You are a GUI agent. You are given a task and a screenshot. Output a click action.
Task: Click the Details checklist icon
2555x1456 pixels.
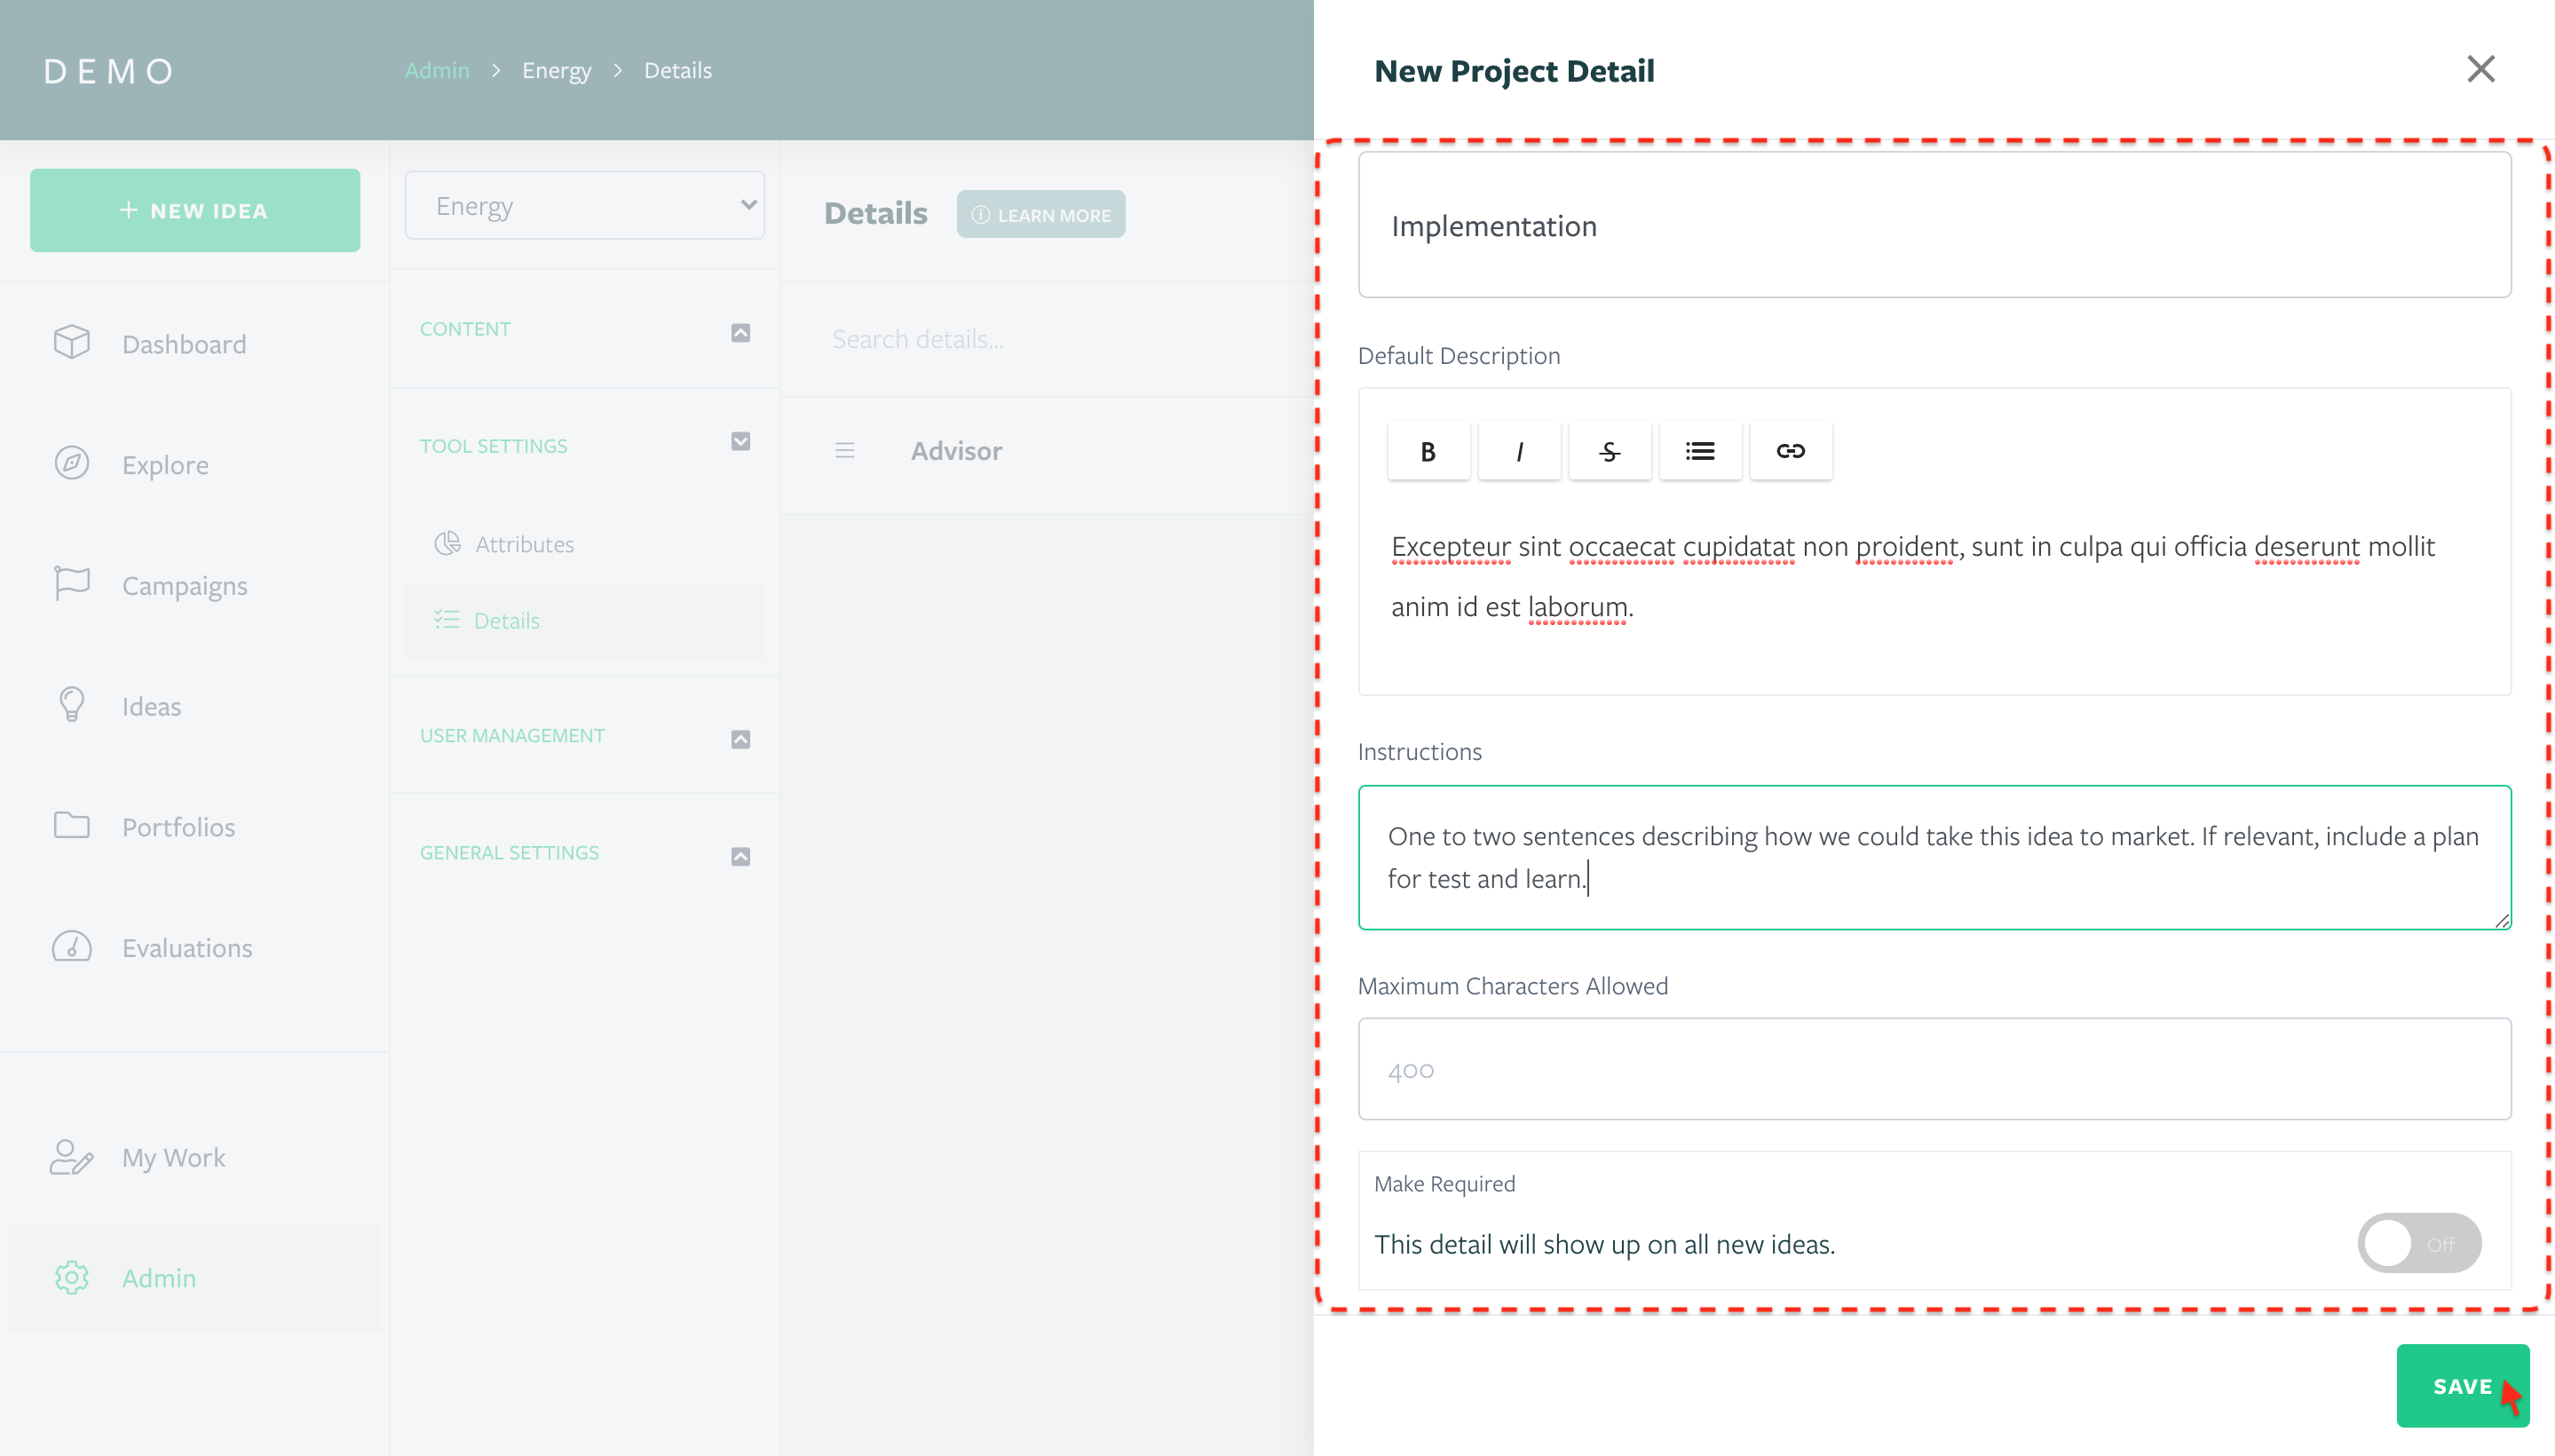click(x=447, y=620)
